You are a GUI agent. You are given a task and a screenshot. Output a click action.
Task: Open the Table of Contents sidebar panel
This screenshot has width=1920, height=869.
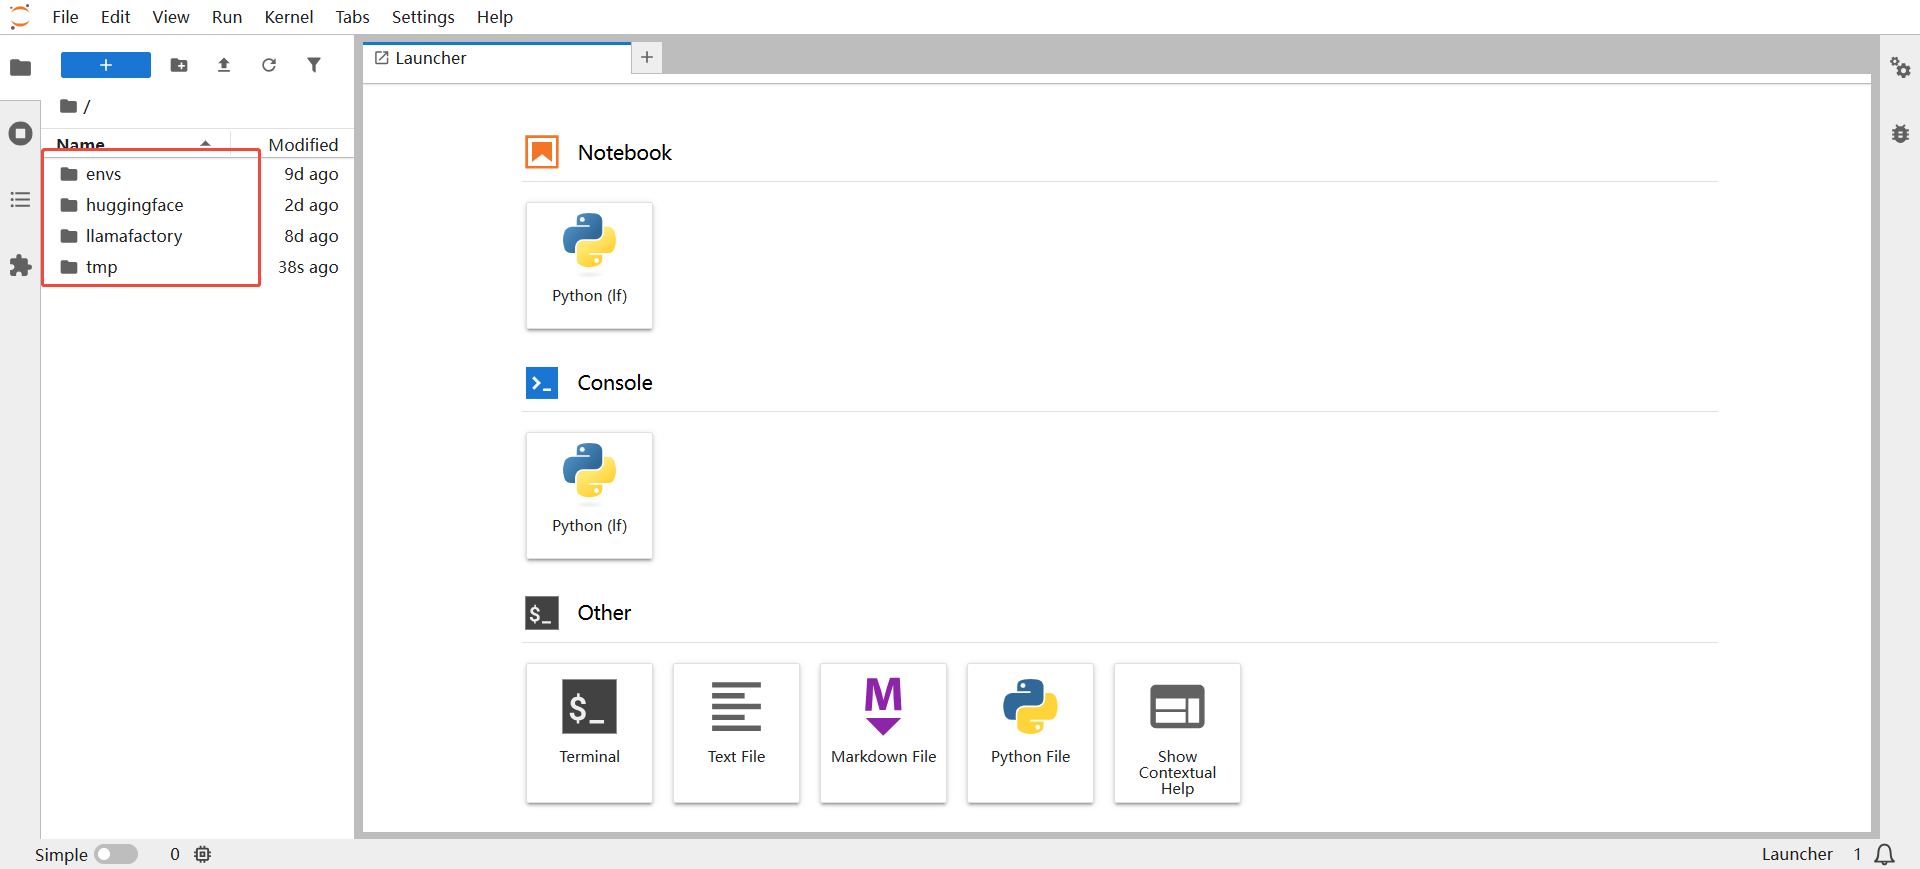(x=20, y=200)
